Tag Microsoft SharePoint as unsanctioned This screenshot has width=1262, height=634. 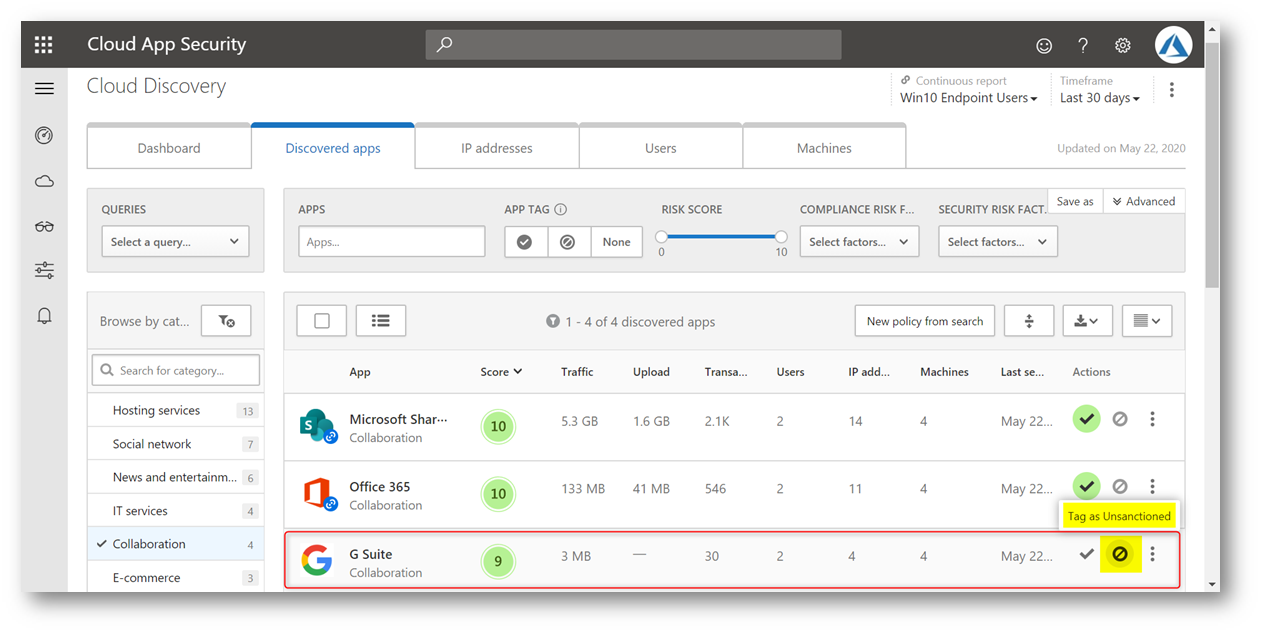[1120, 419]
